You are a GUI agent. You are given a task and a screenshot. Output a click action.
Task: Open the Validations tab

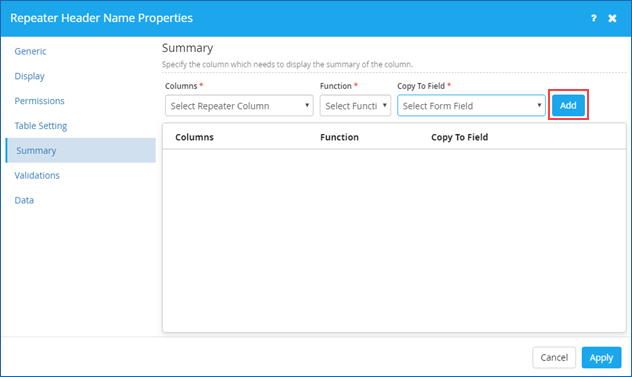tap(37, 175)
